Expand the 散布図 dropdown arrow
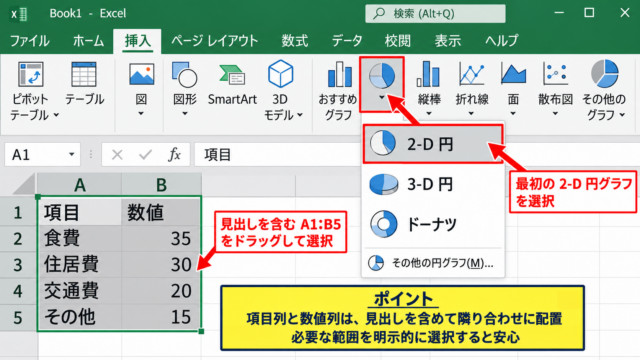The height and width of the screenshot is (360, 640). [x=555, y=113]
